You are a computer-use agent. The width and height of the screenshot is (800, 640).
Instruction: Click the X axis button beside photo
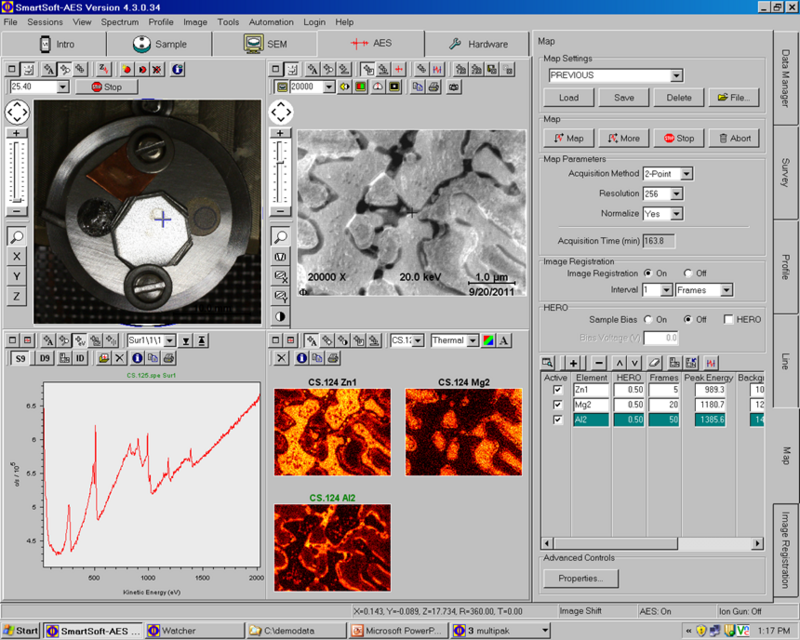tap(17, 257)
